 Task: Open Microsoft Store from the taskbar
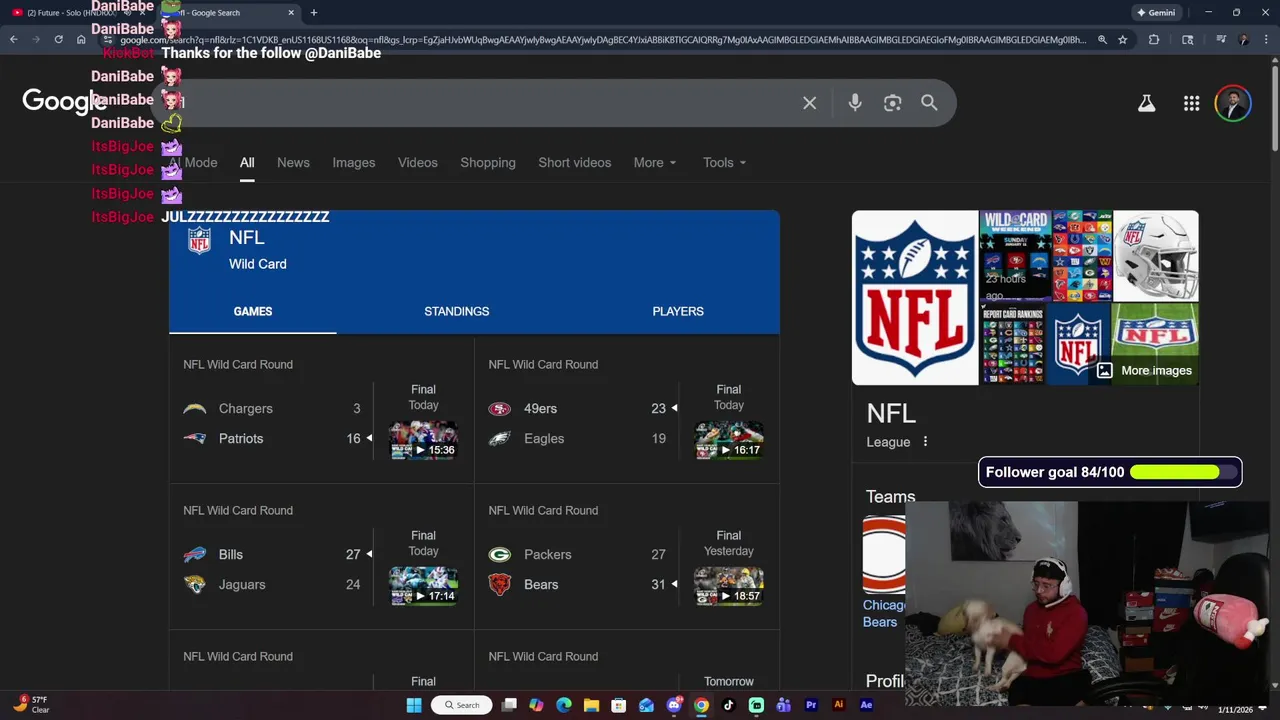pos(619,705)
